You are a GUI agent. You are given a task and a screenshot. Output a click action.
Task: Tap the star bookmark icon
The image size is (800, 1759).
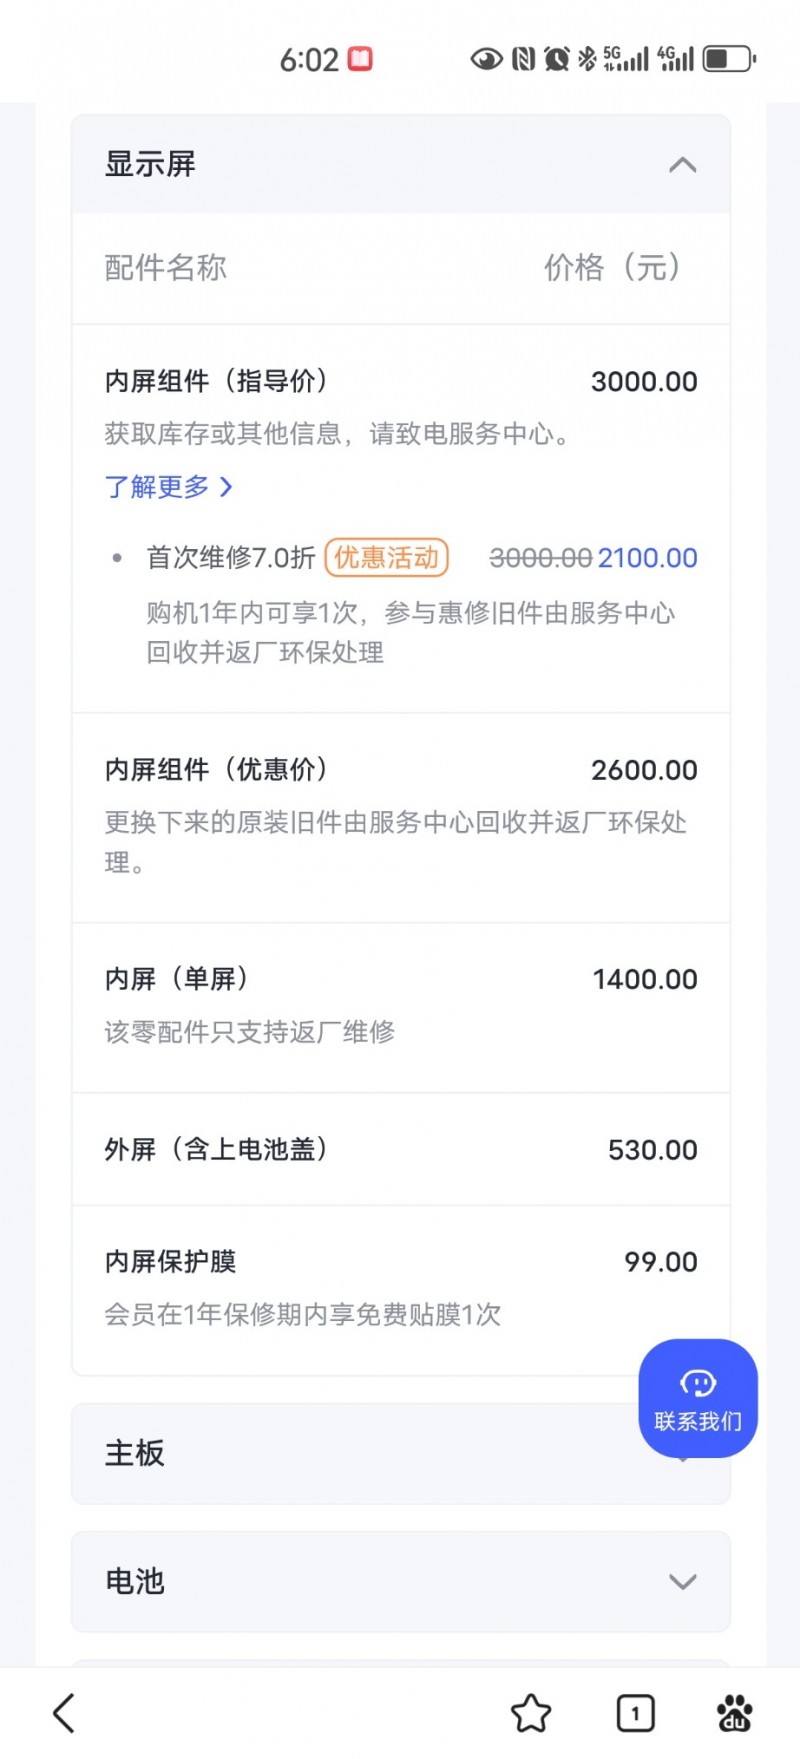(531, 1713)
